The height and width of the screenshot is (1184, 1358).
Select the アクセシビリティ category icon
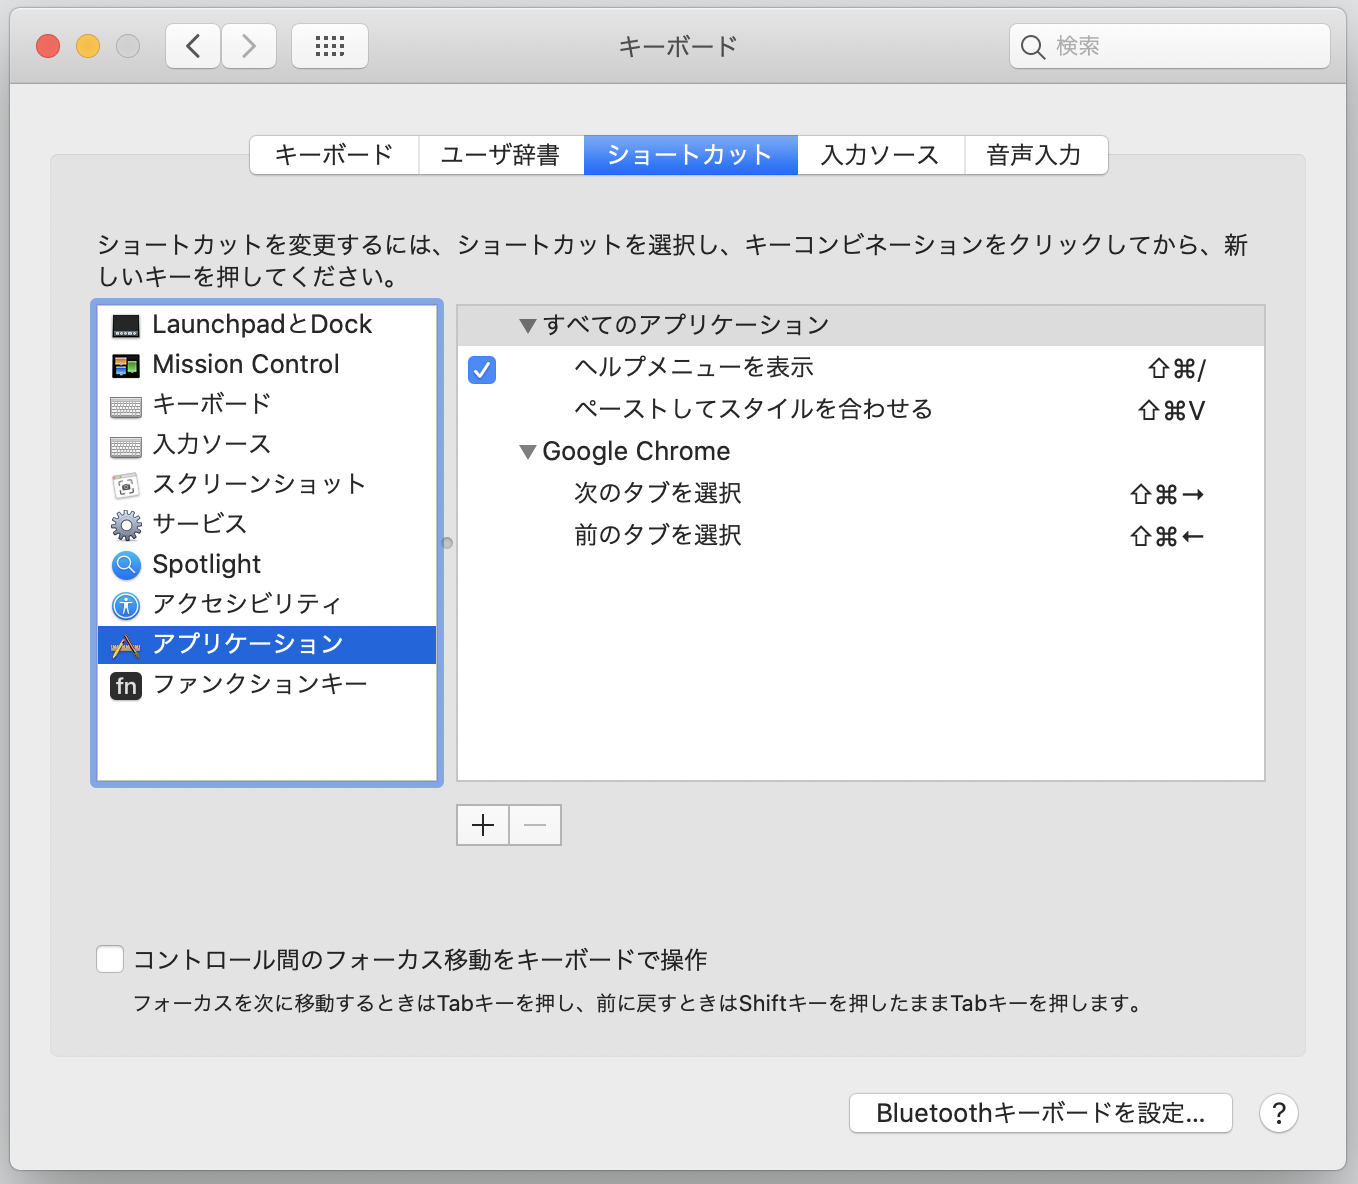[125, 604]
